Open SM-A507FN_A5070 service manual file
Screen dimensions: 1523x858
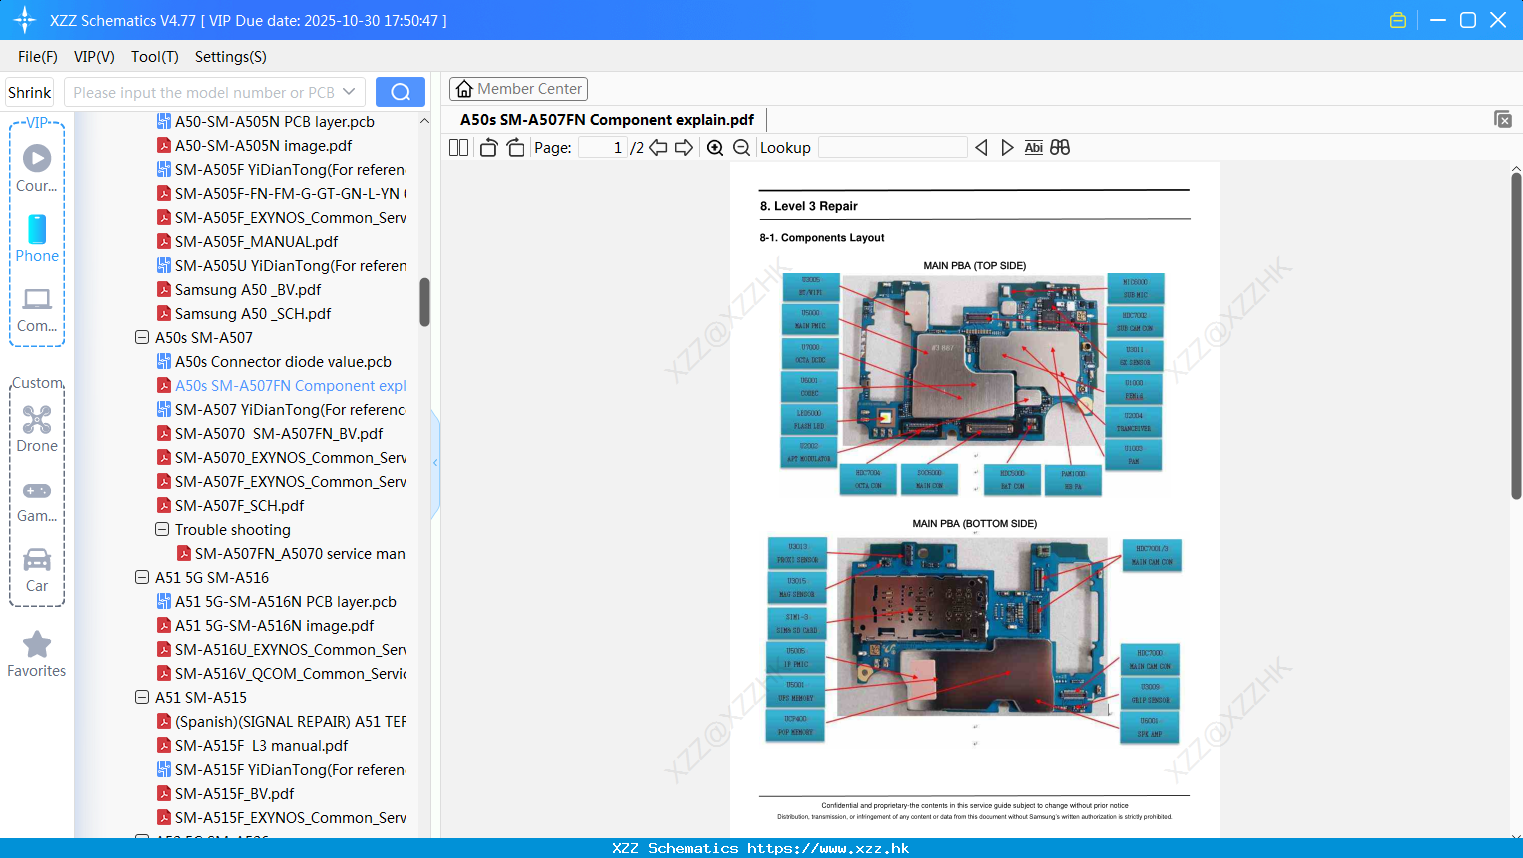(x=300, y=554)
